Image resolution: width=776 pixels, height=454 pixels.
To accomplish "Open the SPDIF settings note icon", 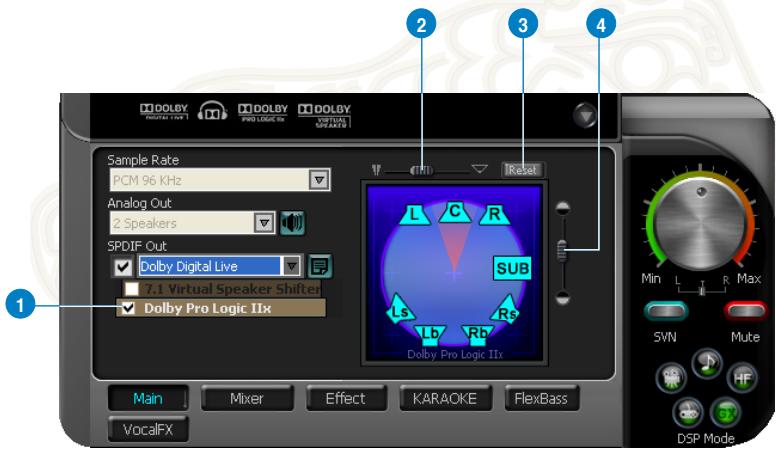I will [320, 266].
